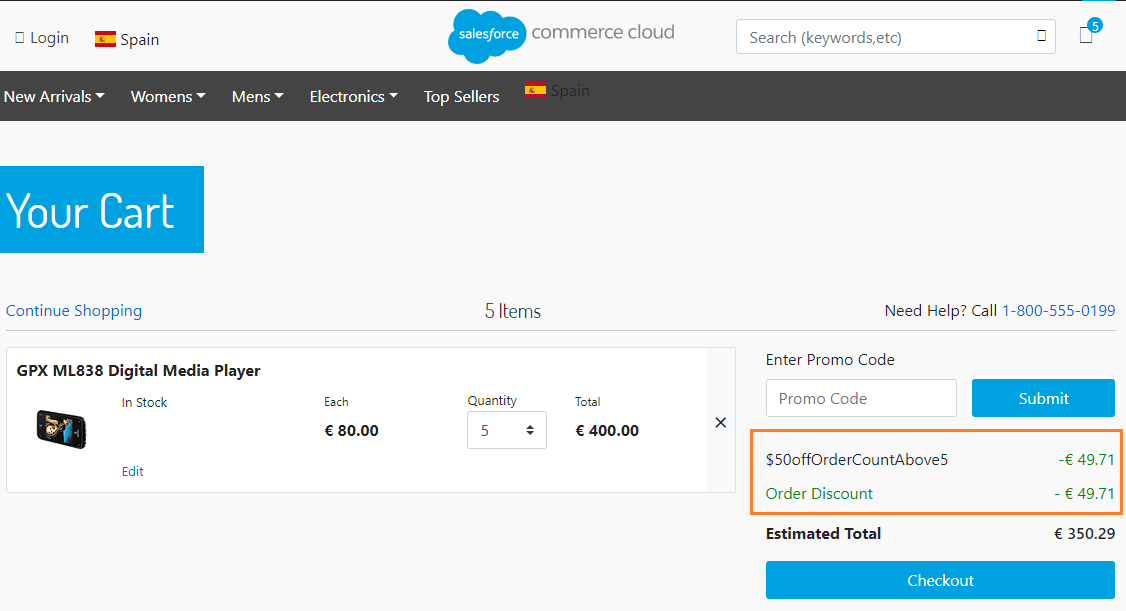The image size is (1126, 611).
Task: Click the Login user link
Action: click(x=42, y=38)
